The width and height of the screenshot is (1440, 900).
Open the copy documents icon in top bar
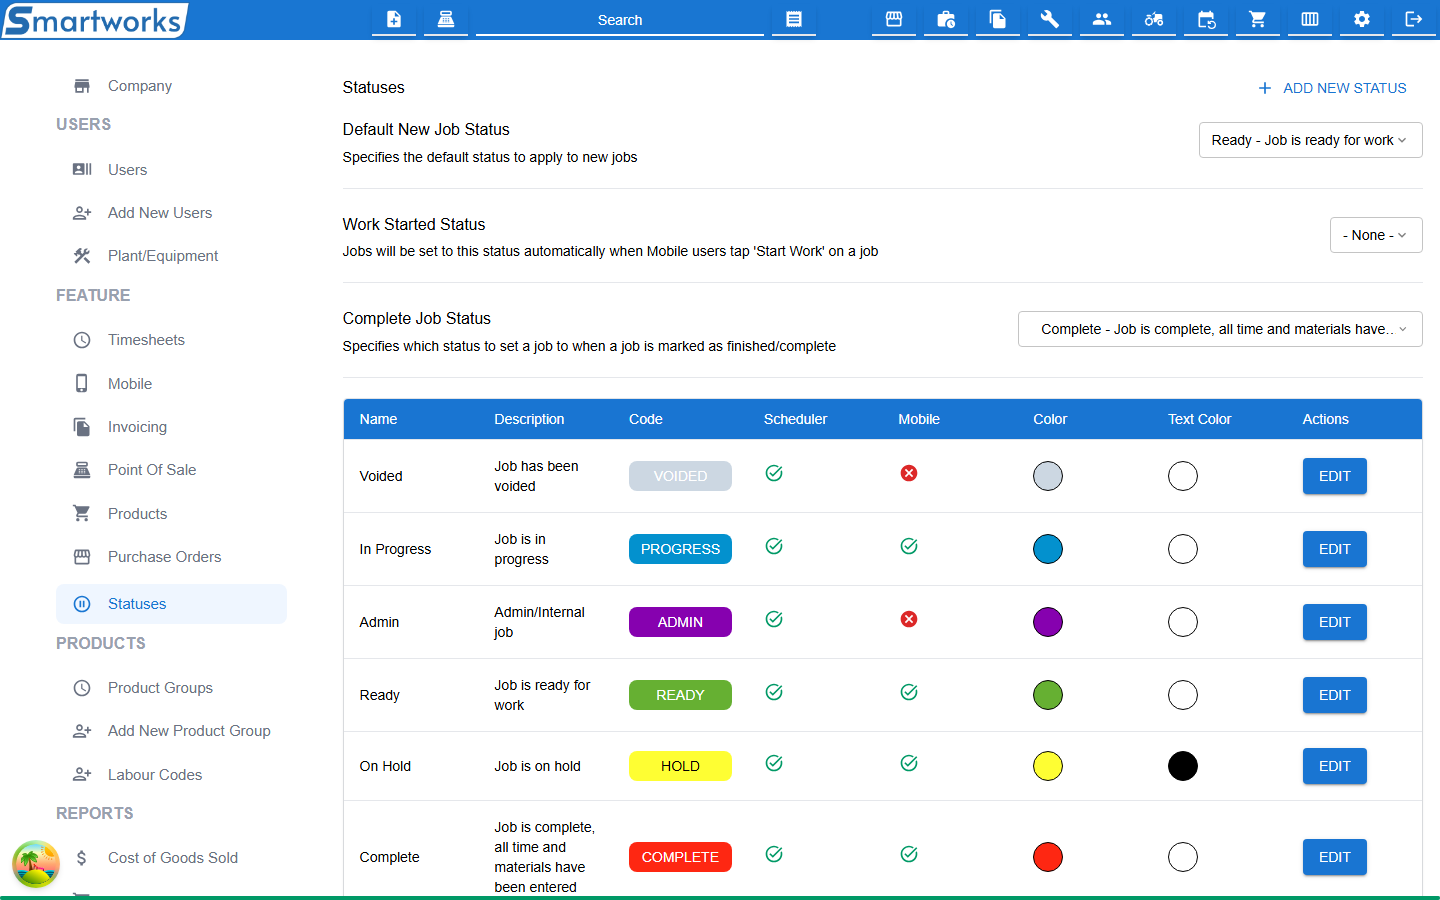[x=998, y=19]
